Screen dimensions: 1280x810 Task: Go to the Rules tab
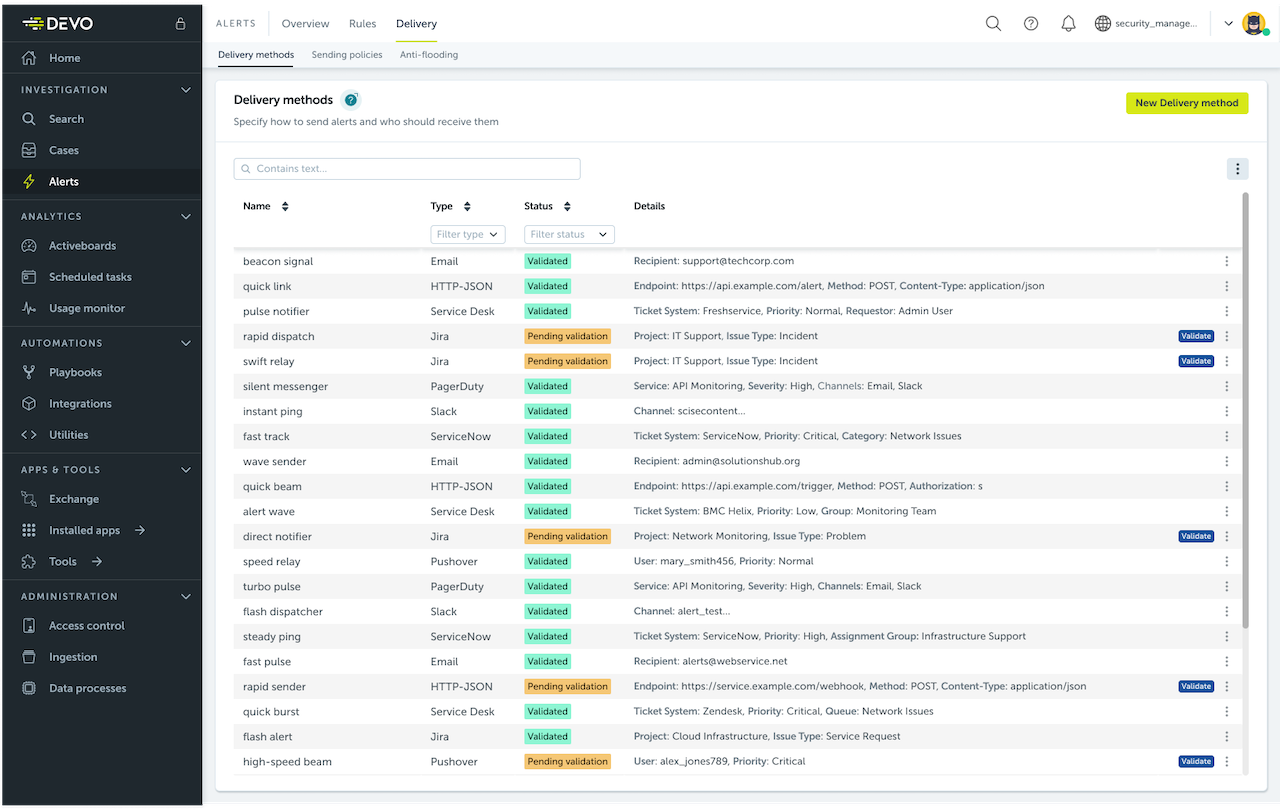[x=362, y=24]
